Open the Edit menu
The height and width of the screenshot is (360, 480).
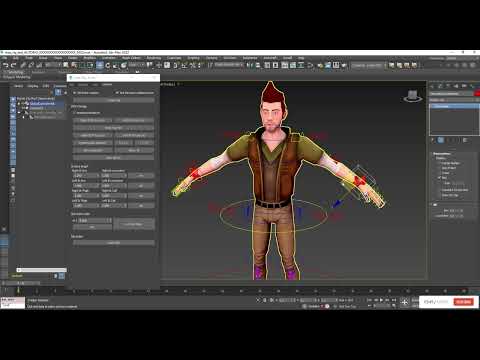(x=16, y=58)
